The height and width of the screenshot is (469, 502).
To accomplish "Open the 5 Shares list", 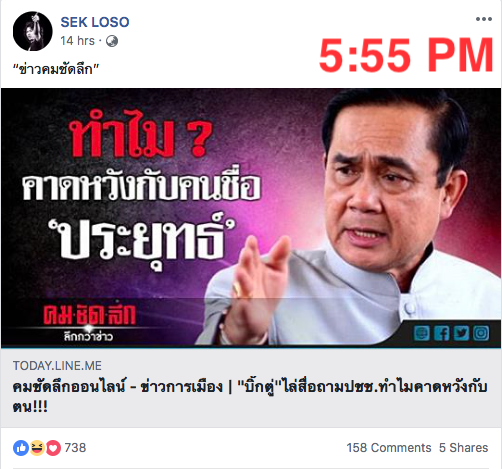I will [463, 448].
